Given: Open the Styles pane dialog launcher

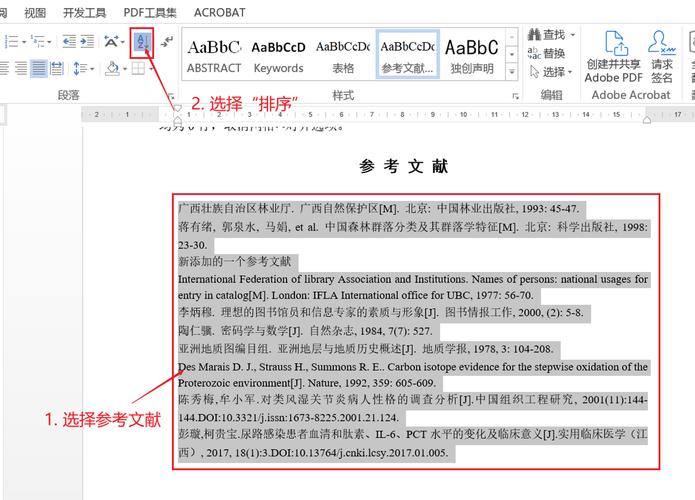Looking at the screenshot, I should pyautogui.click(x=515, y=96).
